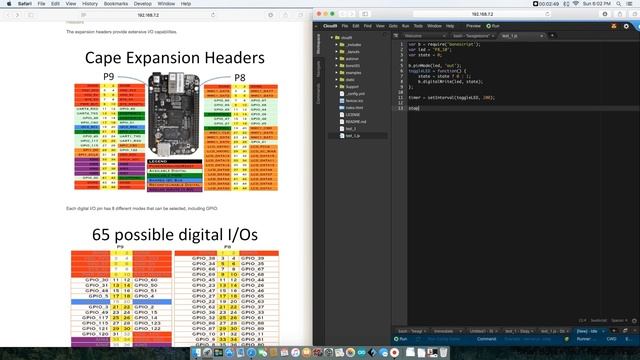Image resolution: width=640 pixels, height=360 pixels.
Task: Open the Cloud9 Goto menu
Action: coord(393,26)
